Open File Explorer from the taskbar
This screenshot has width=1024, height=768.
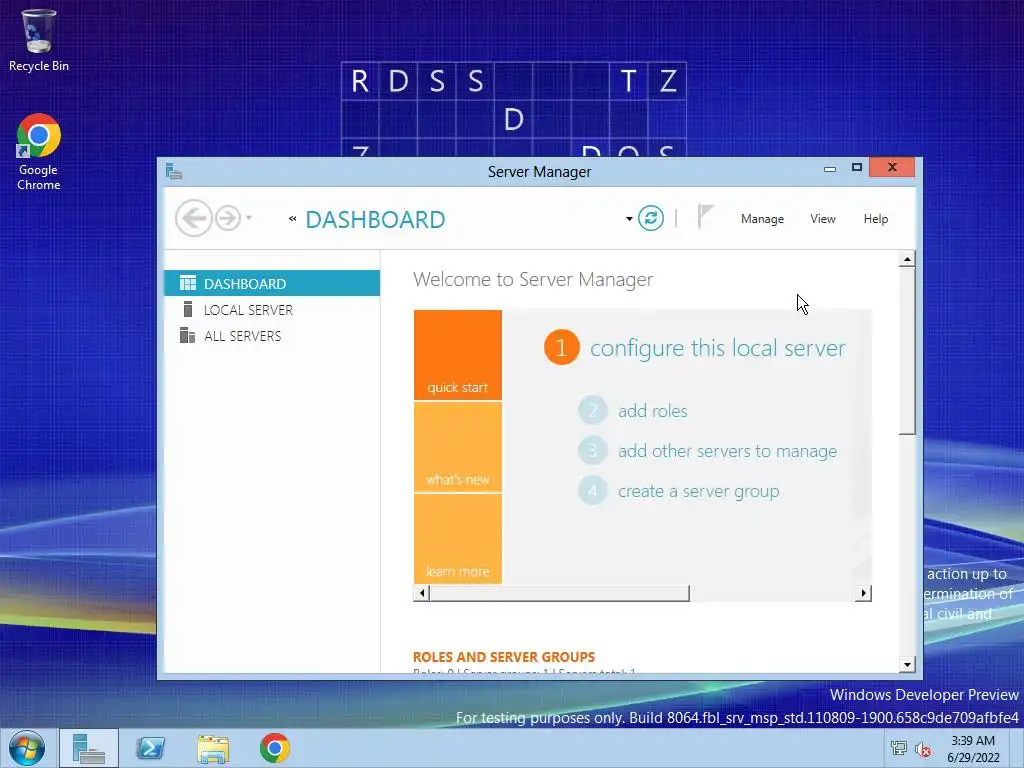213,749
